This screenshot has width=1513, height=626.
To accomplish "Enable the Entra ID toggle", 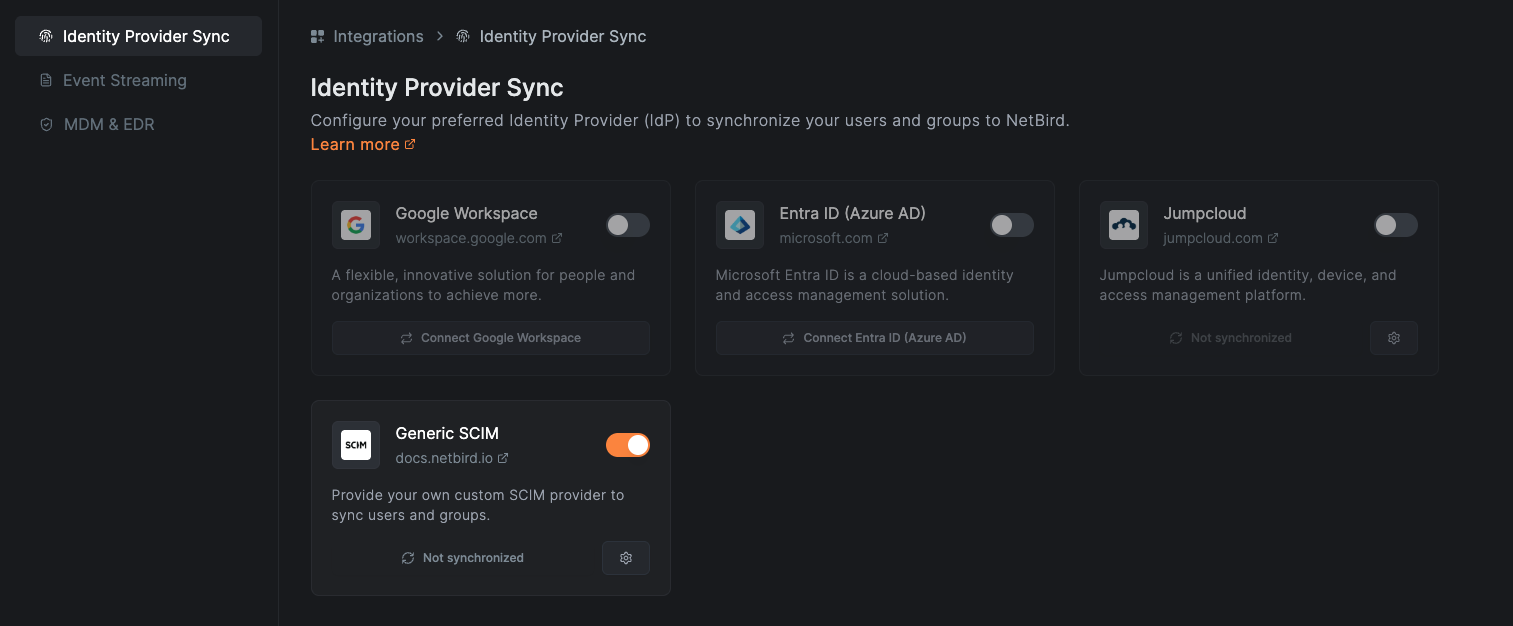I will [1011, 225].
